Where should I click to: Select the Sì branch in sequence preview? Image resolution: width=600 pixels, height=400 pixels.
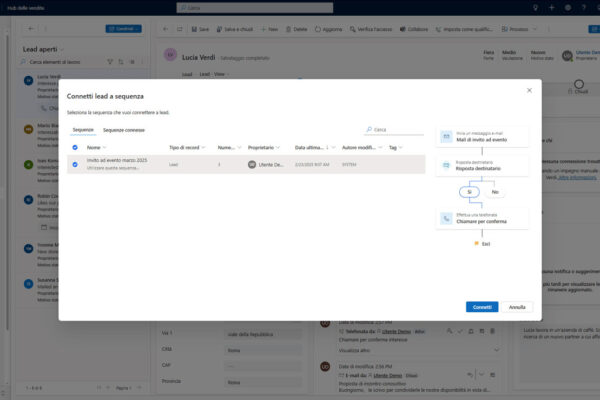[469, 192]
